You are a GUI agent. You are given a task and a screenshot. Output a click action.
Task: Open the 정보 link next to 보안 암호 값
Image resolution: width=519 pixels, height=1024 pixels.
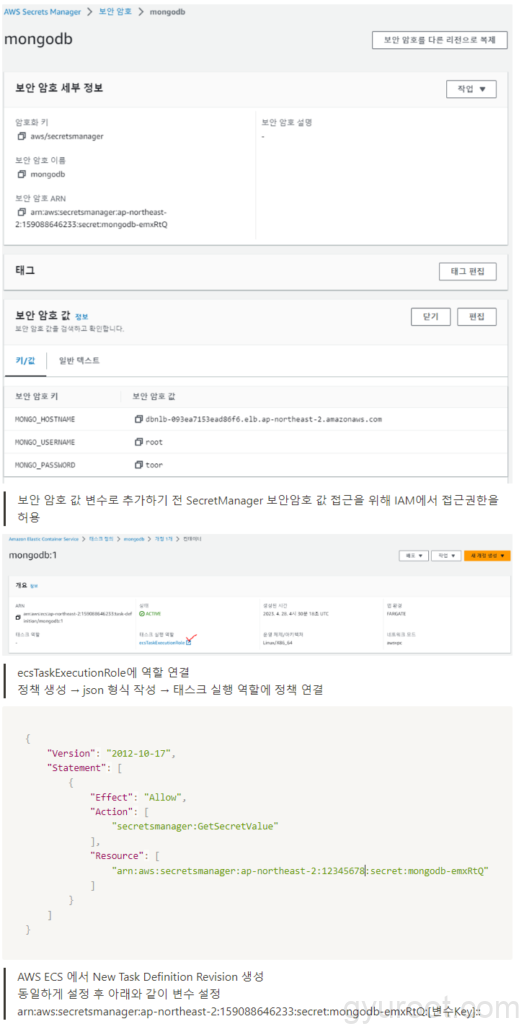coord(82,316)
